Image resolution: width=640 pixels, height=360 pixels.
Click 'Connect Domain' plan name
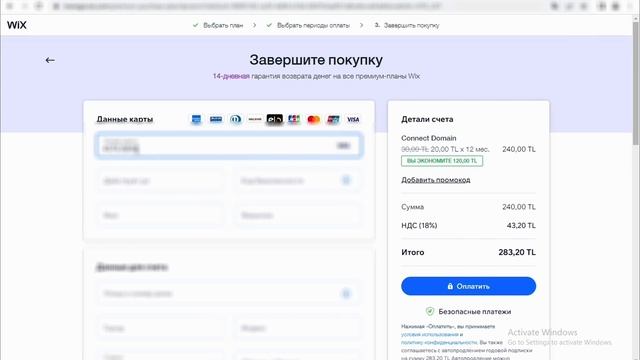pyautogui.click(x=429, y=138)
